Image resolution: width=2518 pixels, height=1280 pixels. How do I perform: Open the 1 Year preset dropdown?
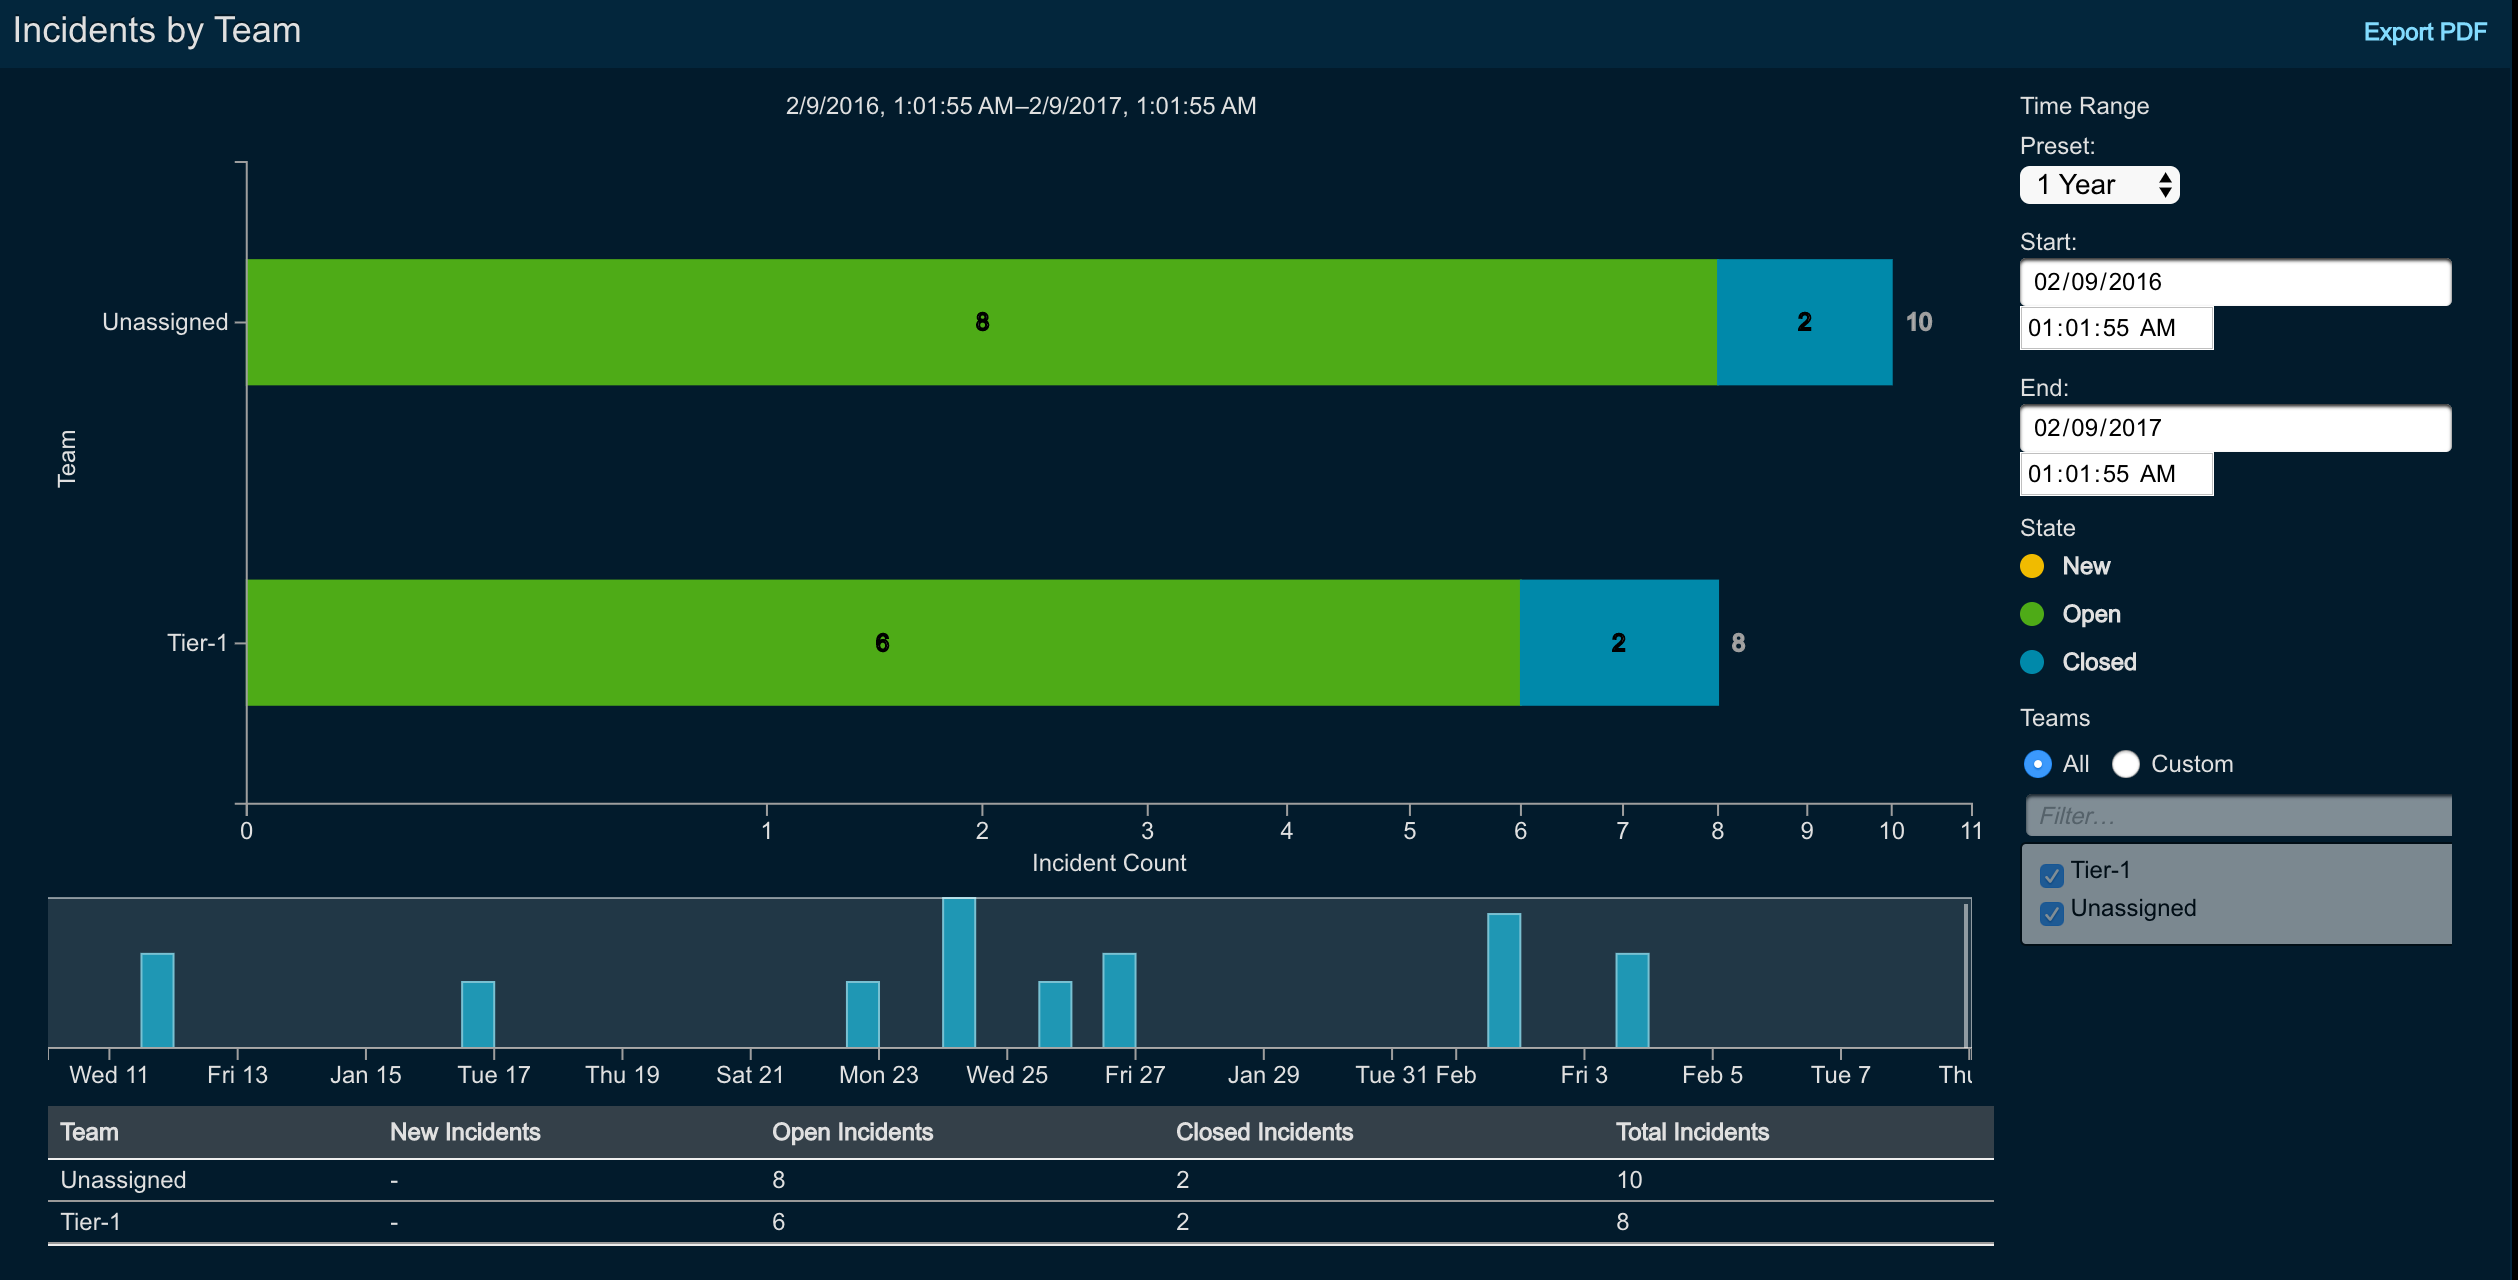pyautogui.click(x=2098, y=185)
